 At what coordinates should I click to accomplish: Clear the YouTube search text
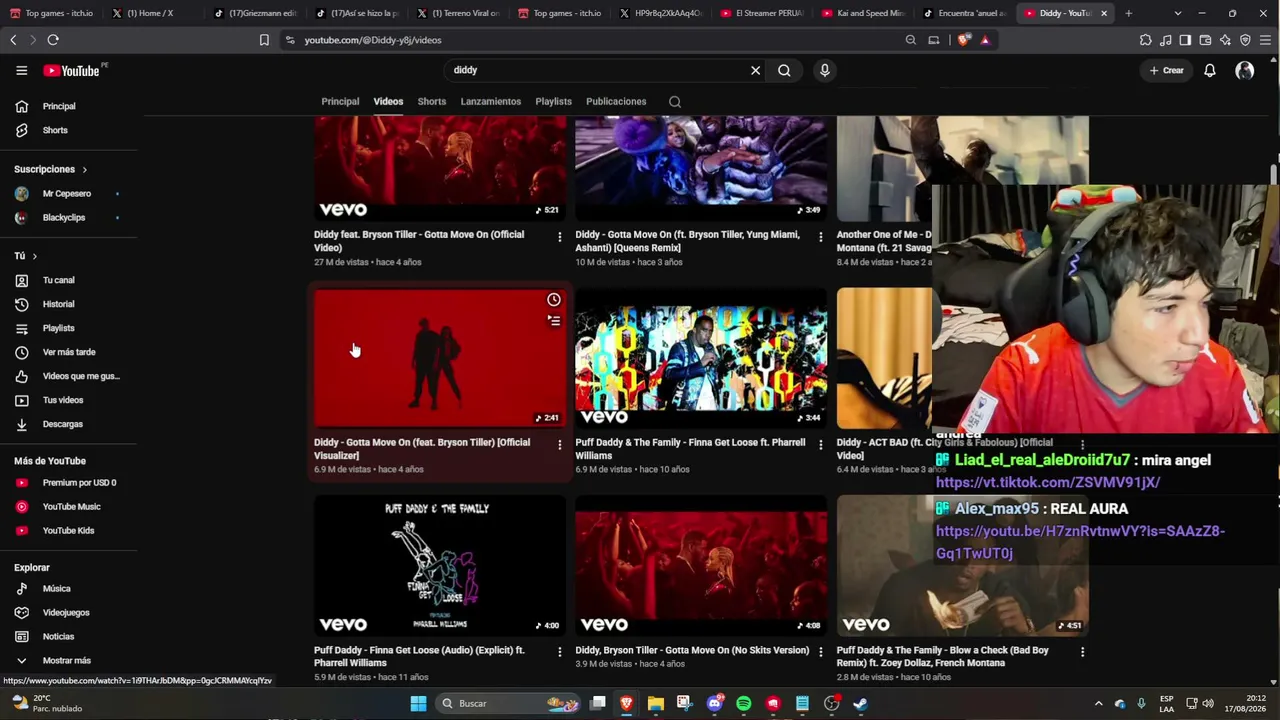coord(755,70)
